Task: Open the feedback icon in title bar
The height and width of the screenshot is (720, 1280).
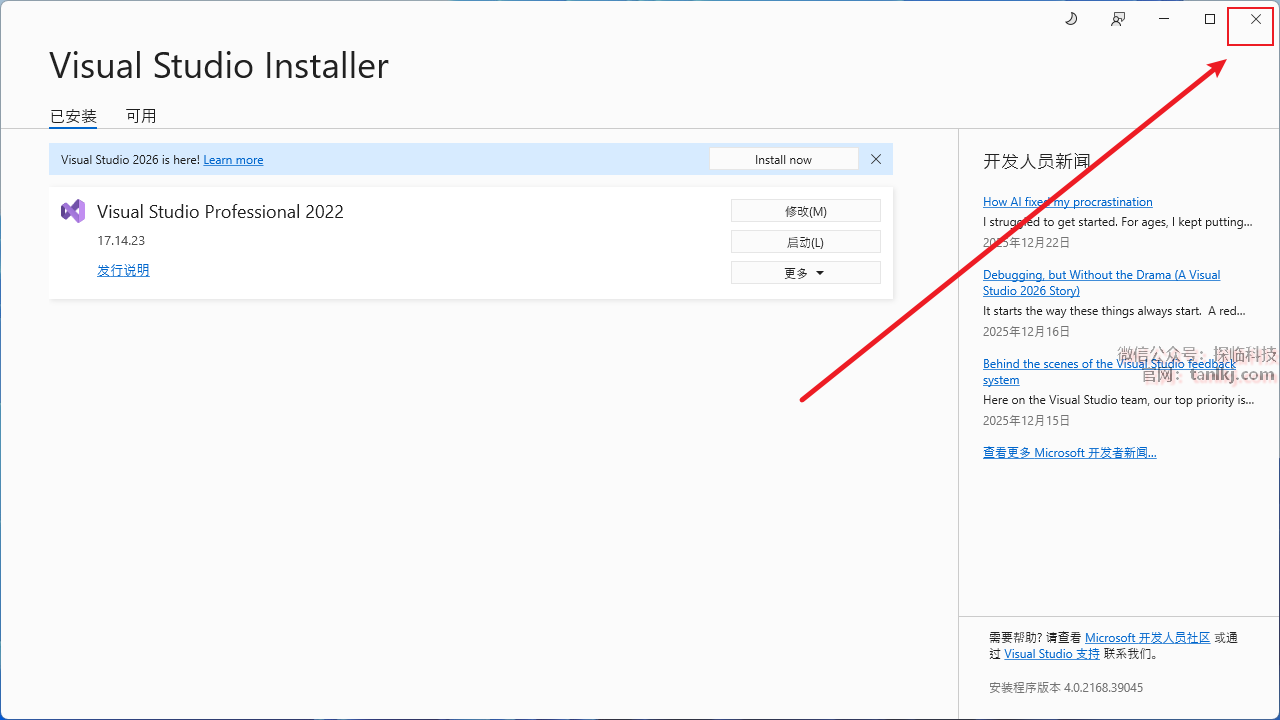Action: (x=1118, y=19)
